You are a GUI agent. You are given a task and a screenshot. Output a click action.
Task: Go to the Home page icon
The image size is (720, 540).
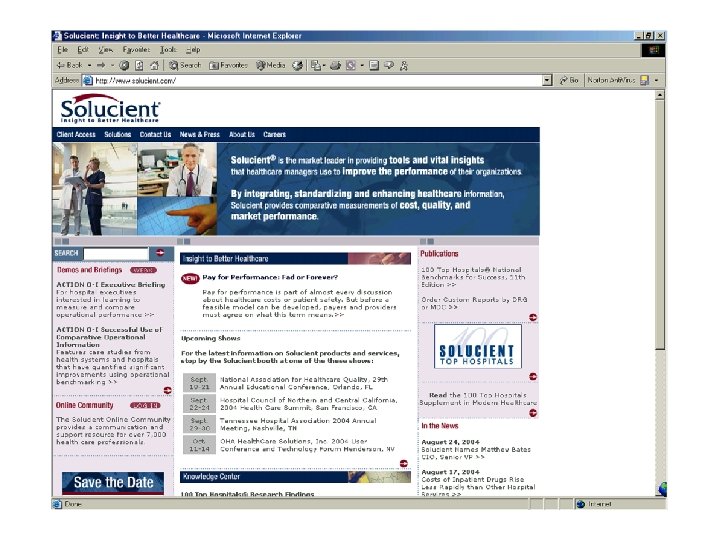[154, 66]
